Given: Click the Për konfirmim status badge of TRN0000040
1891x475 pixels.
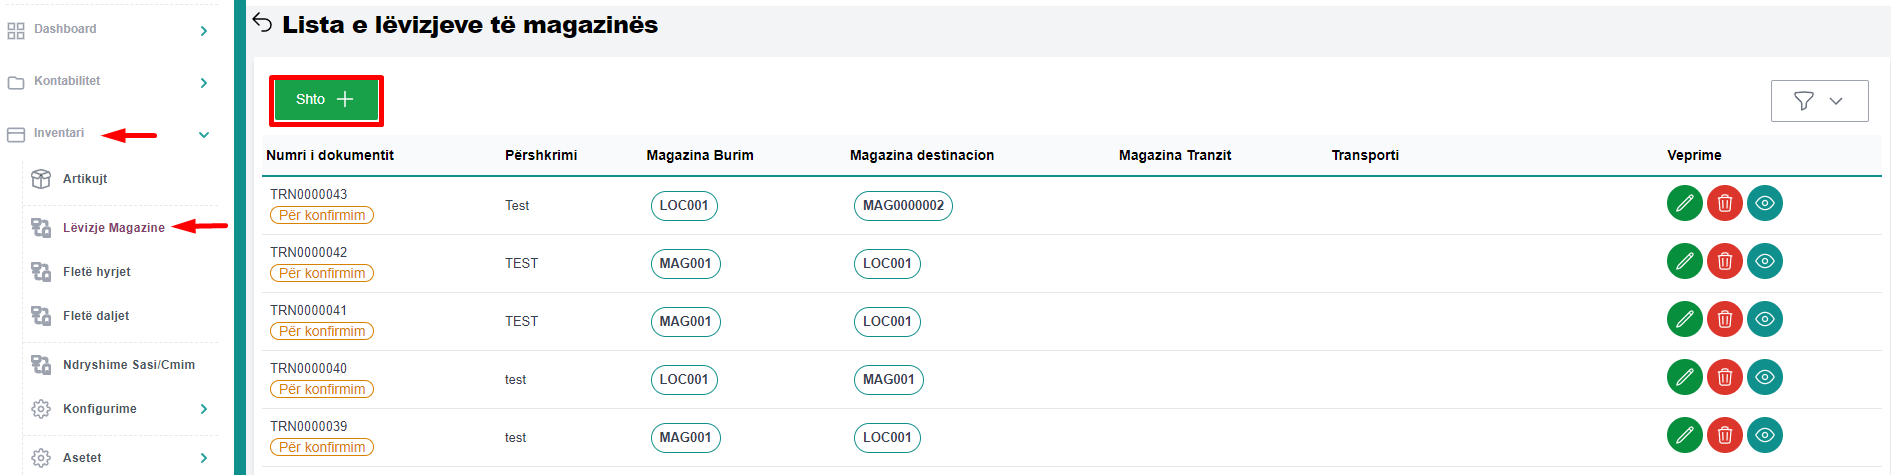Looking at the screenshot, I should pos(321,389).
